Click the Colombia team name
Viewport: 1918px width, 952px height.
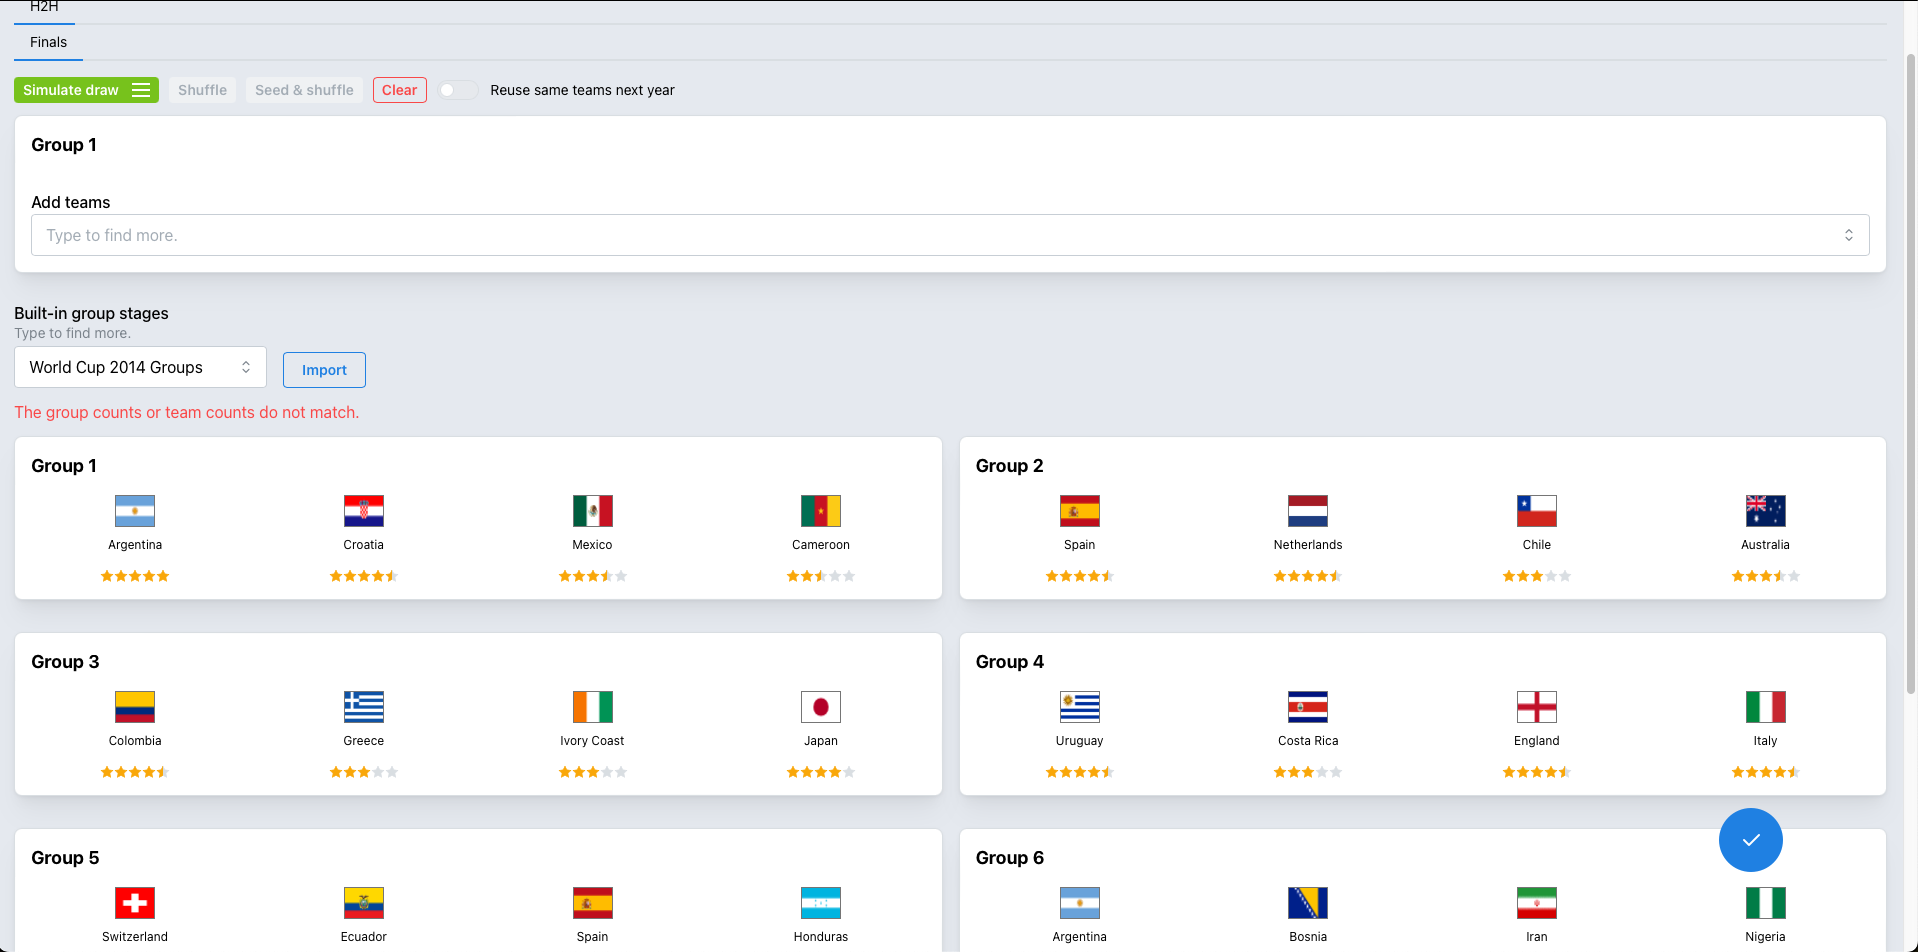pos(135,741)
